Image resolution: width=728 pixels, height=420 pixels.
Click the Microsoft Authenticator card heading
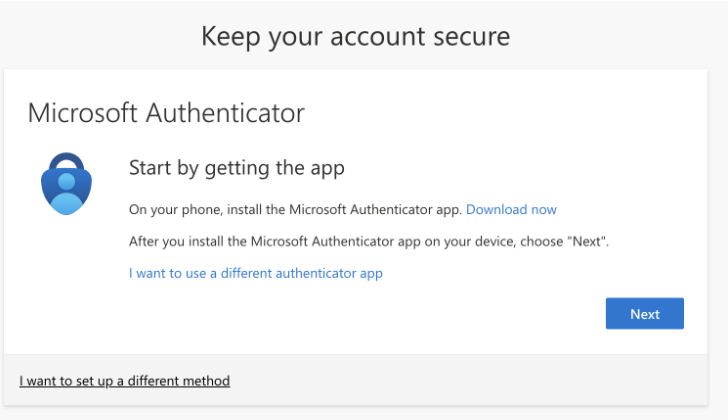click(166, 113)
